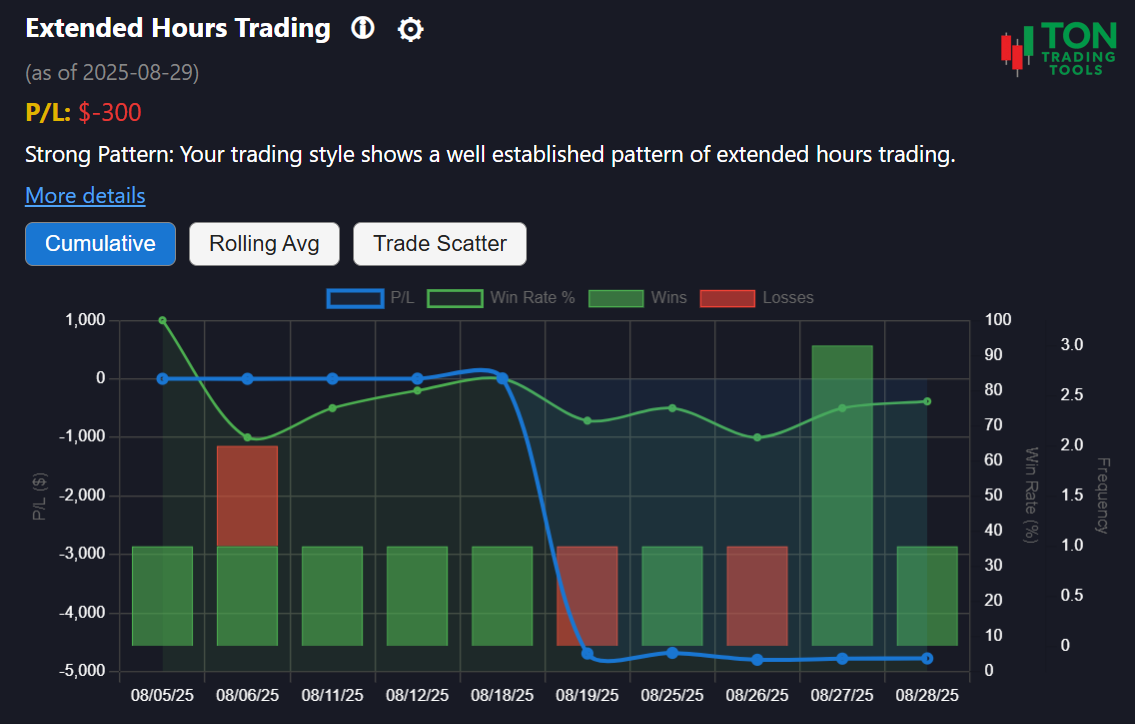Screen dimensions: 1135x724
Task: Click the tall green bar on 08/27/25
Action: (x=841, y=490)
